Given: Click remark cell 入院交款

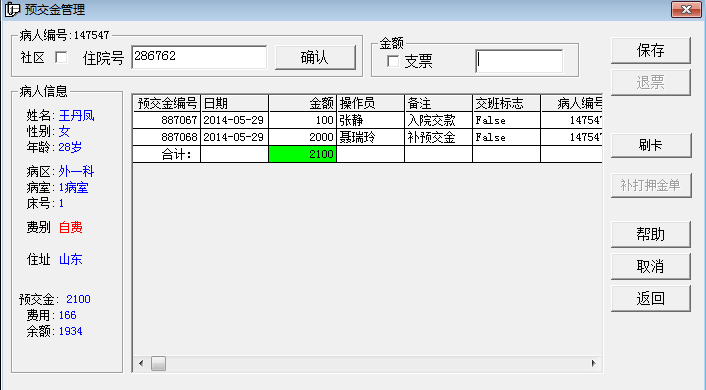Looking at the screenshot, I should pos(439,120).
